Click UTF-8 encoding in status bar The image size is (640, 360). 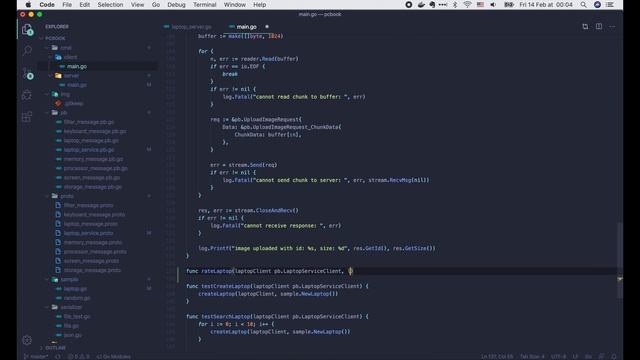[x=558, y=356]
